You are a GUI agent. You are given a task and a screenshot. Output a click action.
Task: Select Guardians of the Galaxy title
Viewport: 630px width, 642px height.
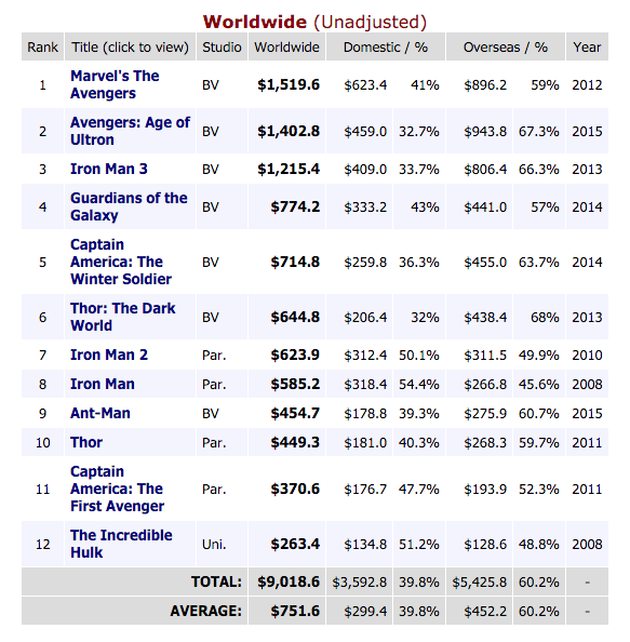click(x=128, y=206)
